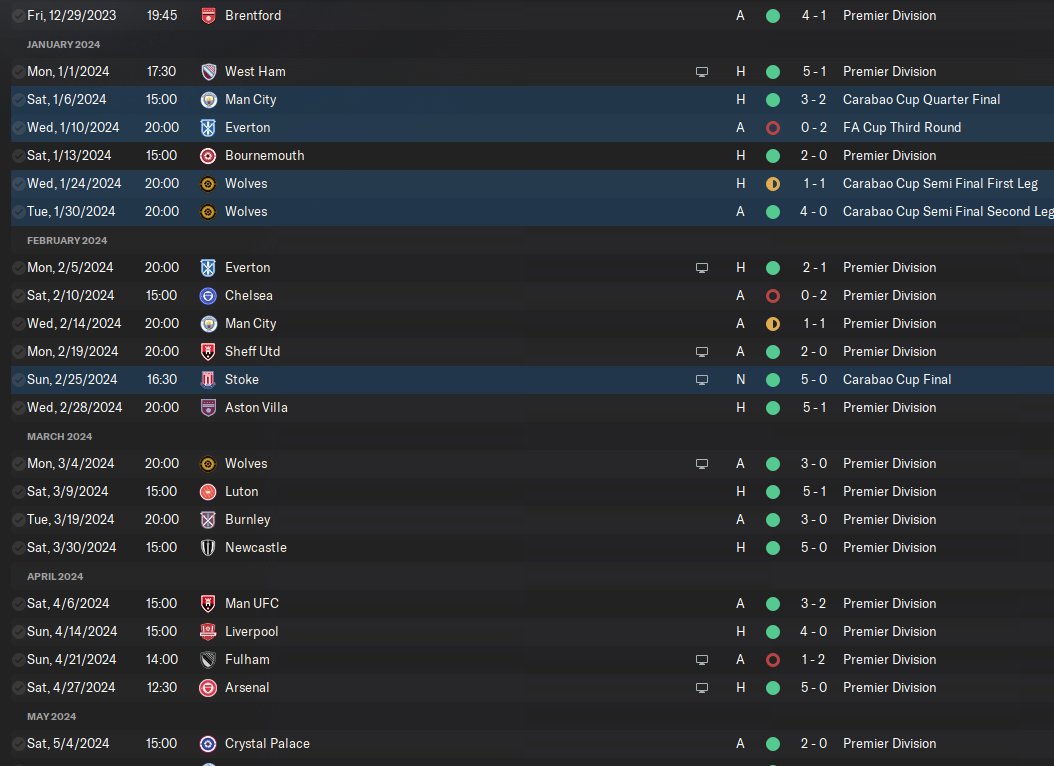
Task: Toggle the check circle beside Mon, 1/1/2024
Action: [19, 72]
